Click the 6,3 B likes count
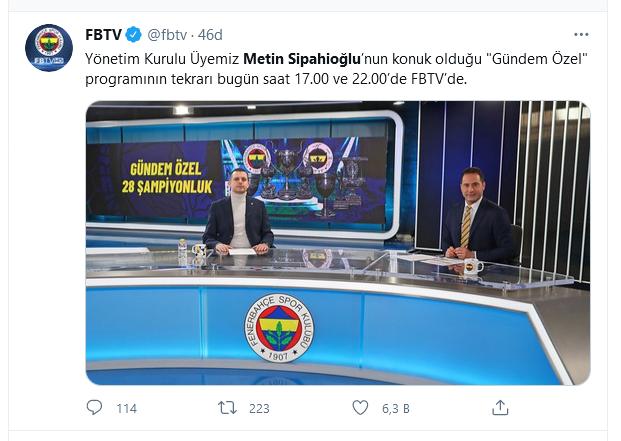The height and width of the screenshot is (441, 621). 396,409
